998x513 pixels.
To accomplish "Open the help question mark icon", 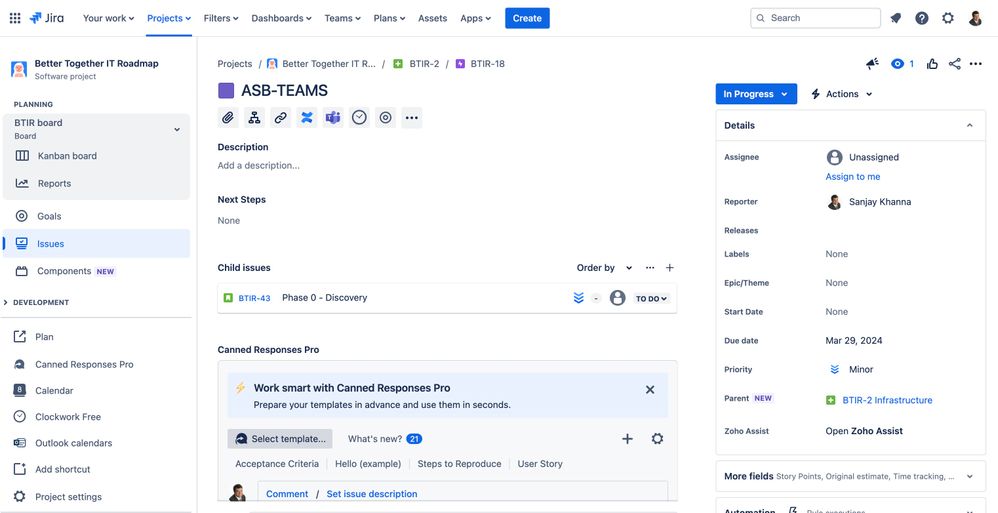I will pyautogui.click(x=922, y=18).
